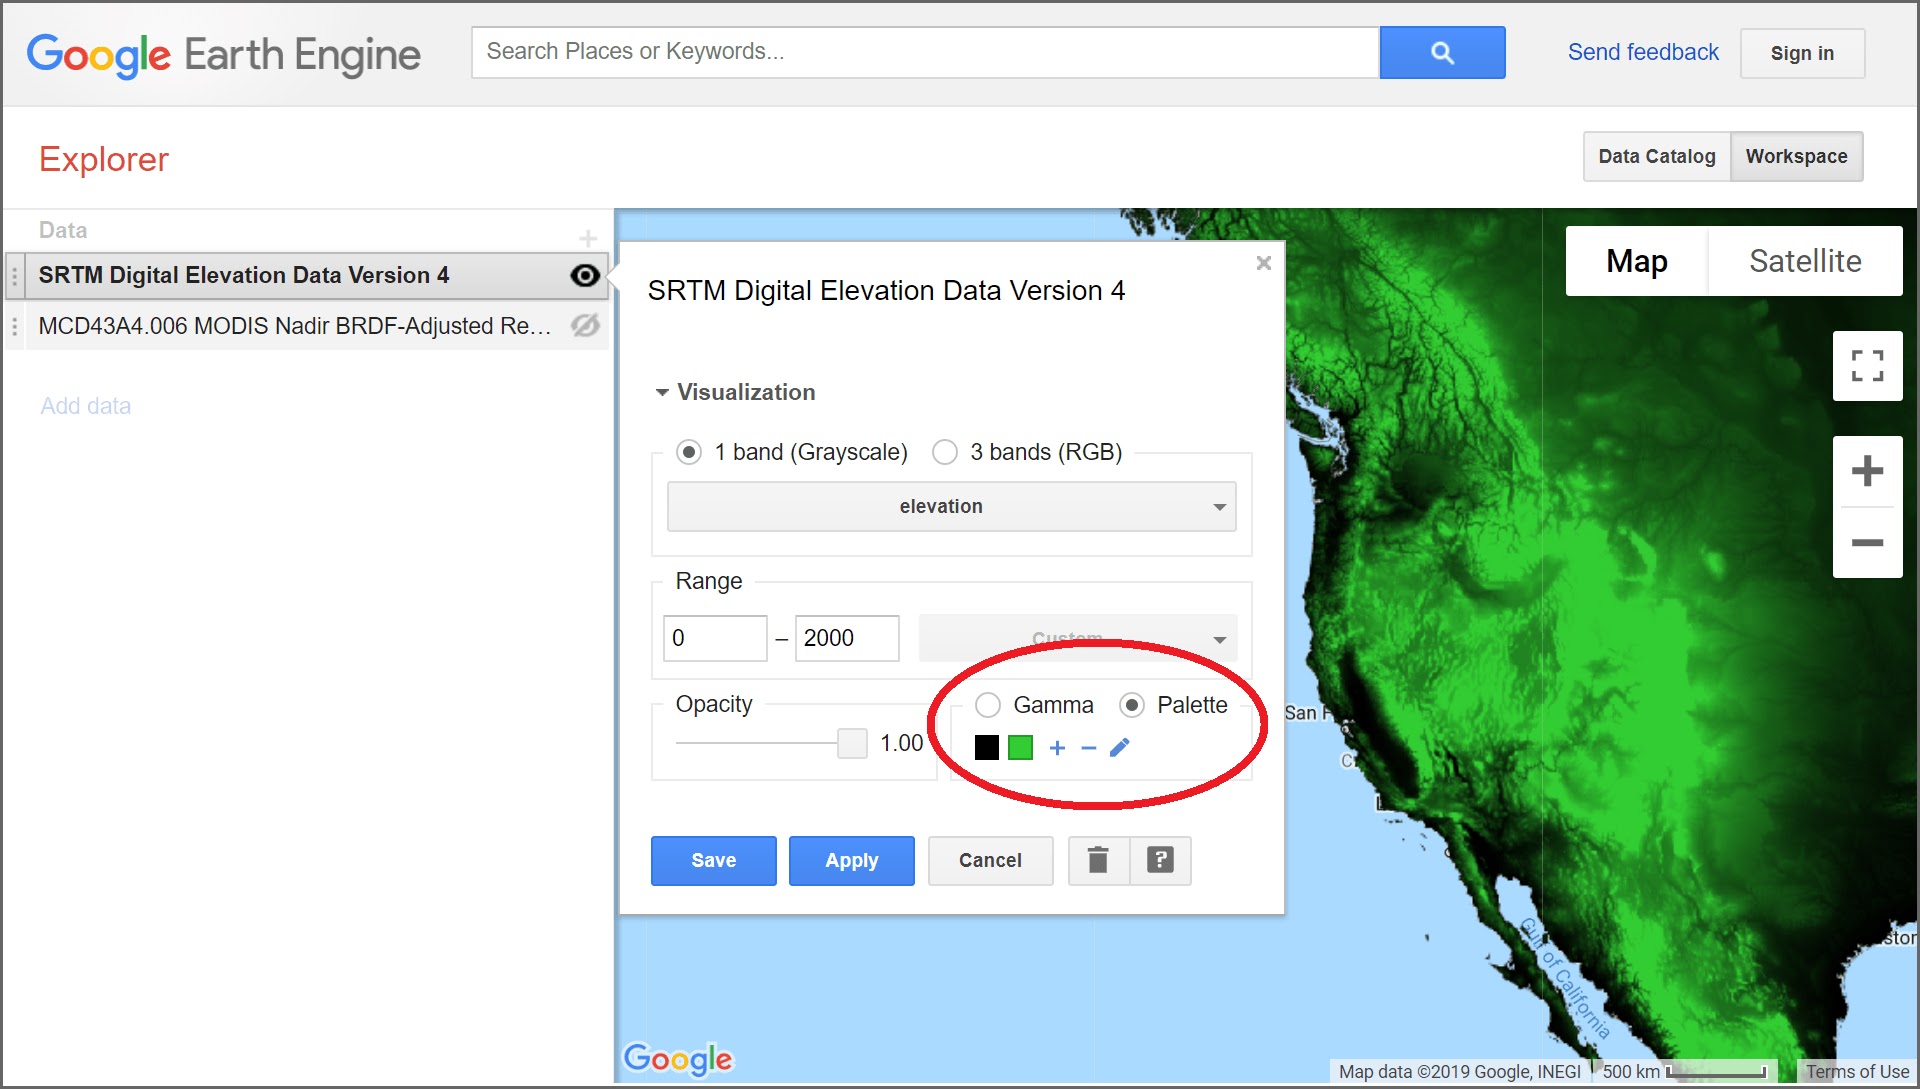Cancel the layer settings changes

tap(990, 861)
